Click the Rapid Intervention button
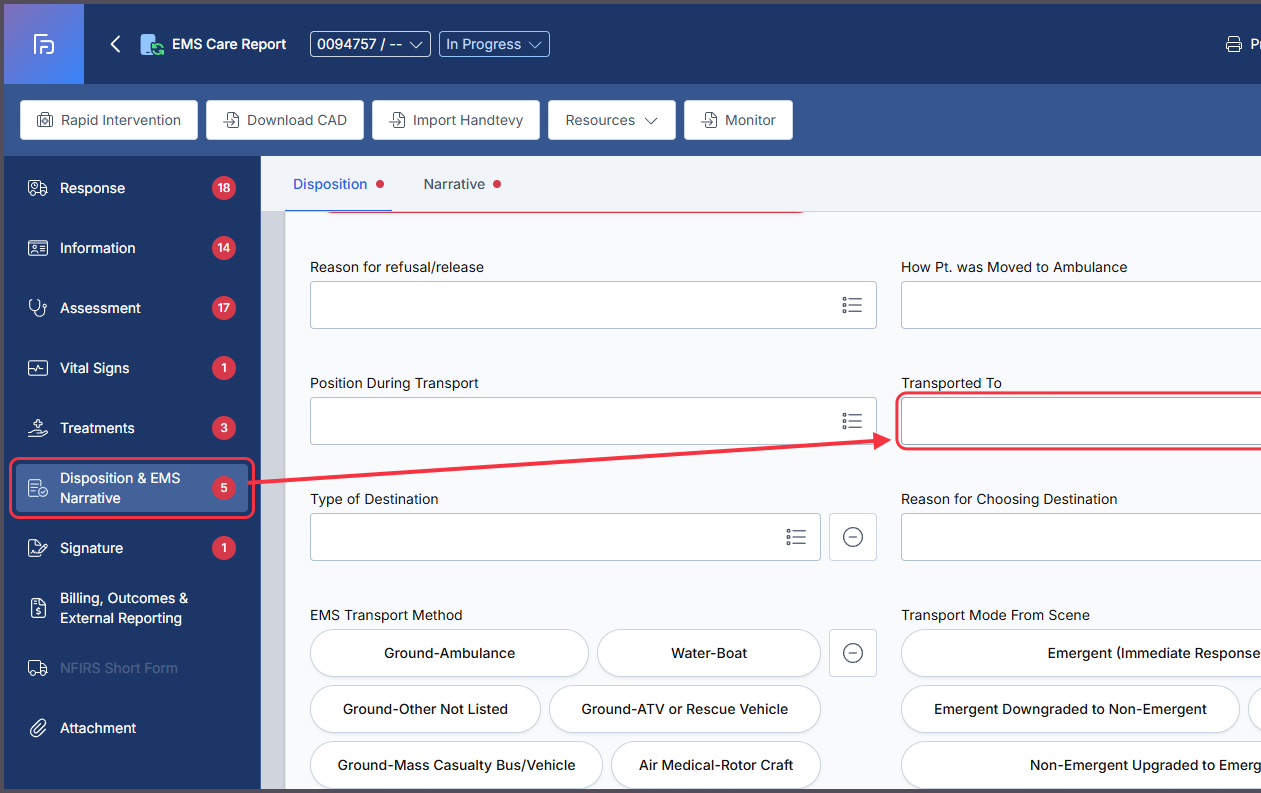Viewport: 1261px width, 793px height. (109, 120)
